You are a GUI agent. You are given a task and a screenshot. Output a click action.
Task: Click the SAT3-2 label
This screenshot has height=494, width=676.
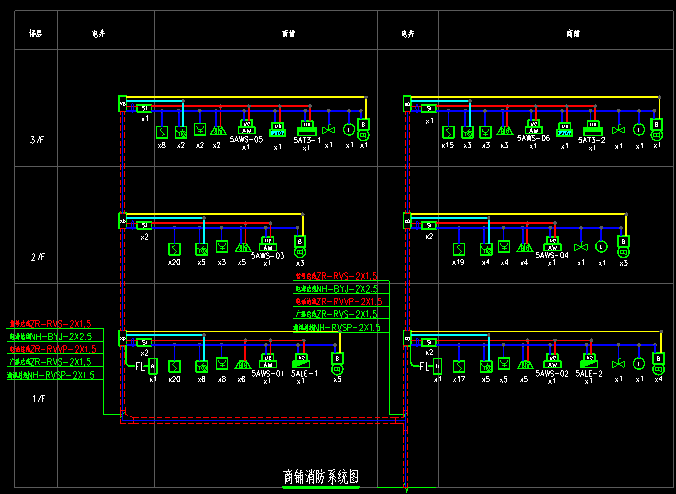[x=592, y=140]
